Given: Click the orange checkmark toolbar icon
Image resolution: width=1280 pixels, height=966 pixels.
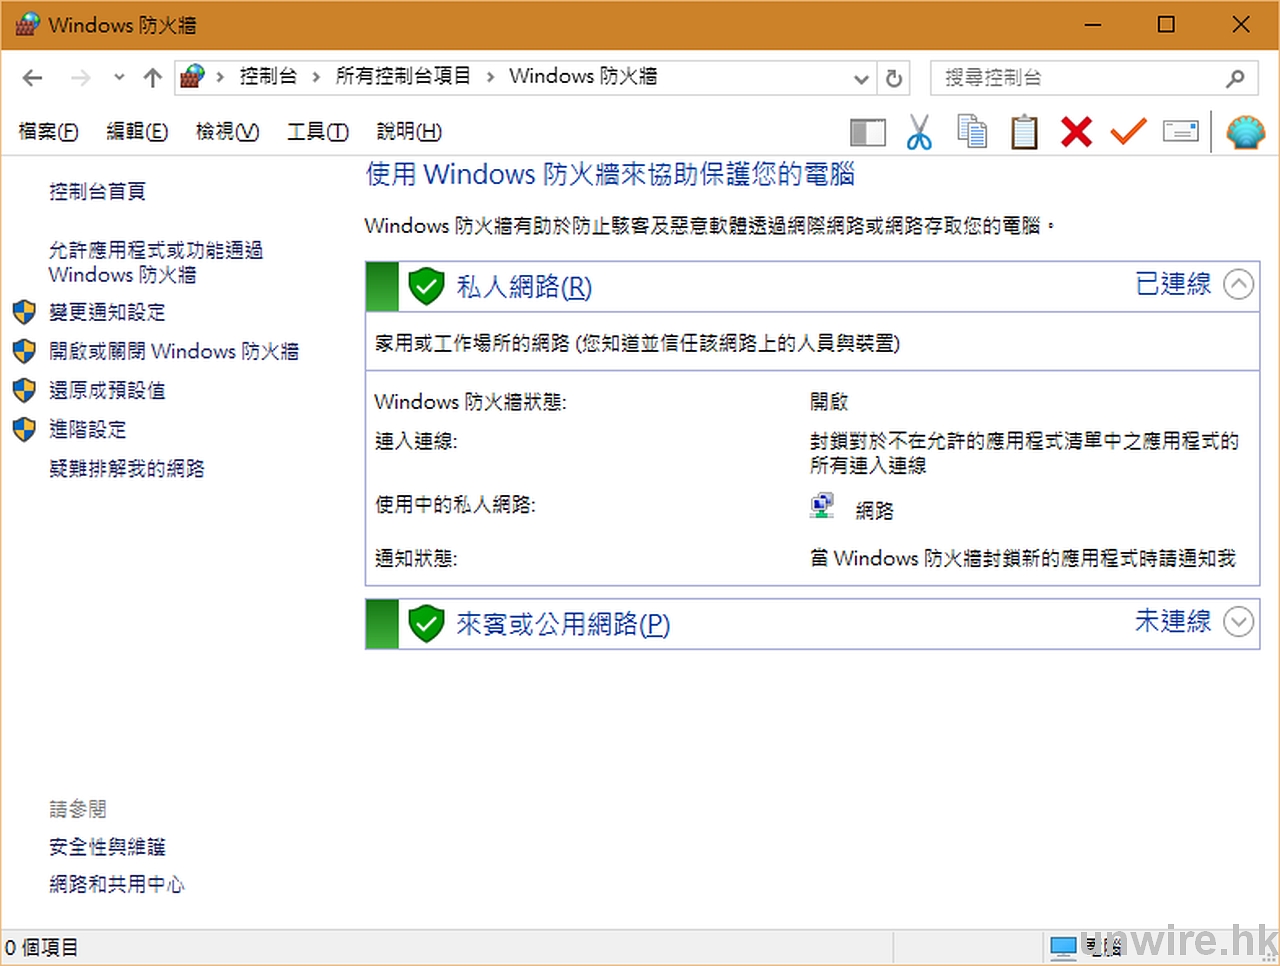Looking at the screenshot, I should (1128, 132).
